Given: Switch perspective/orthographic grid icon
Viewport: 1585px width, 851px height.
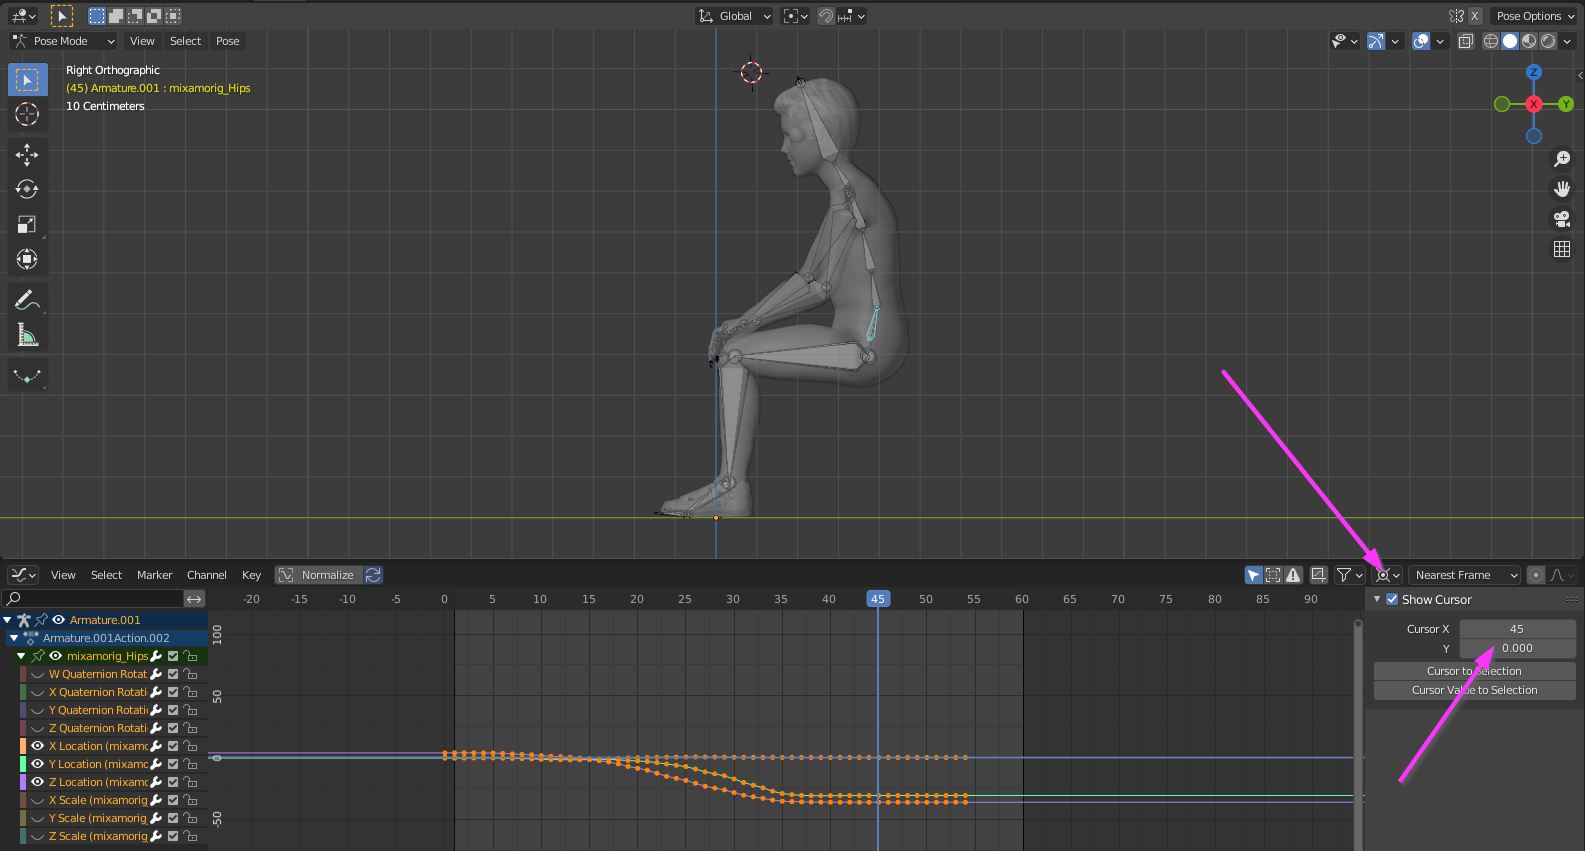Looking at the screenshot, I should (x=1562, y=249).
